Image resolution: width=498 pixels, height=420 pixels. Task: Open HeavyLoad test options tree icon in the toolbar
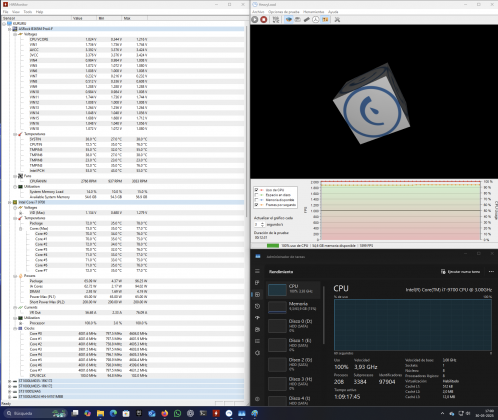(x=276, y=20)
